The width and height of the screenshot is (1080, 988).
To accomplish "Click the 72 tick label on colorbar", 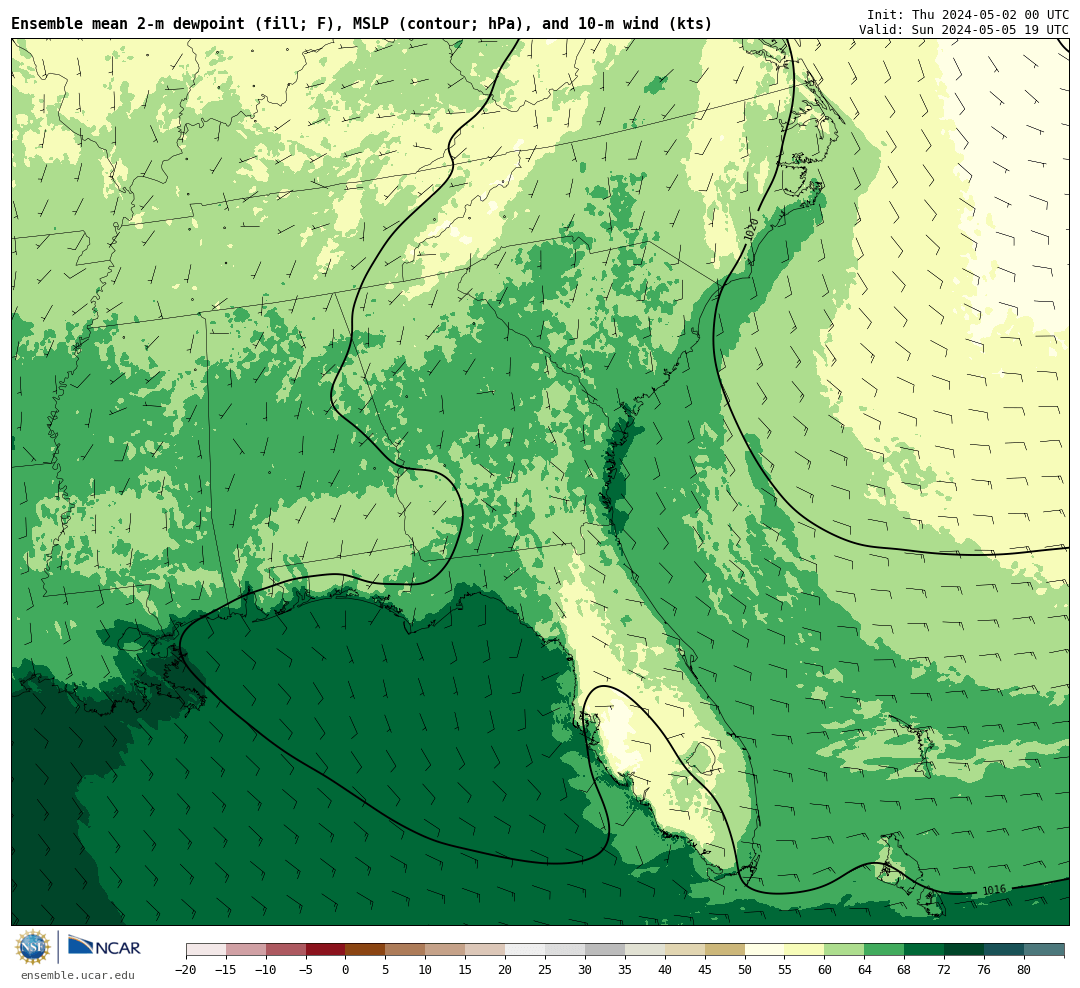I will (x=944, y=970).
